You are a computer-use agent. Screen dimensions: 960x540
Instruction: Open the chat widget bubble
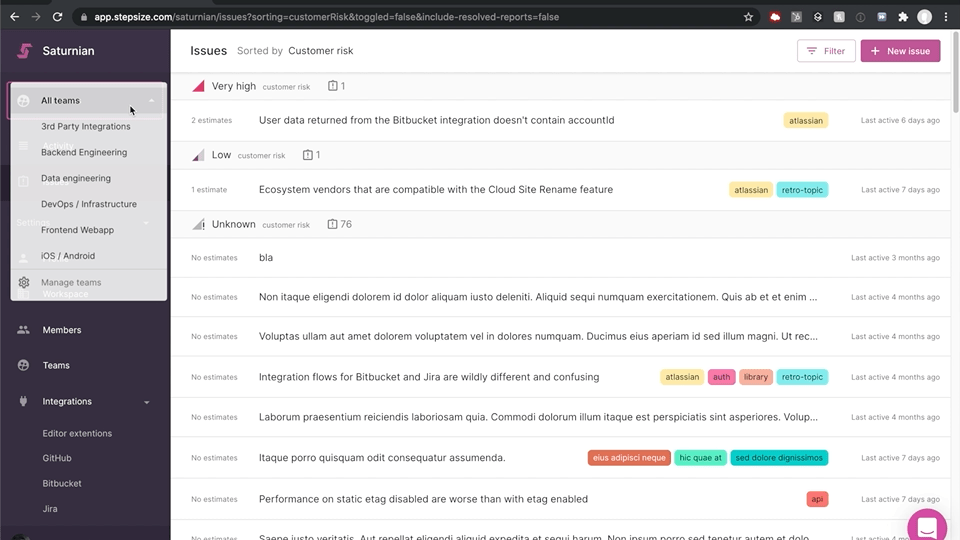(927, 527)
